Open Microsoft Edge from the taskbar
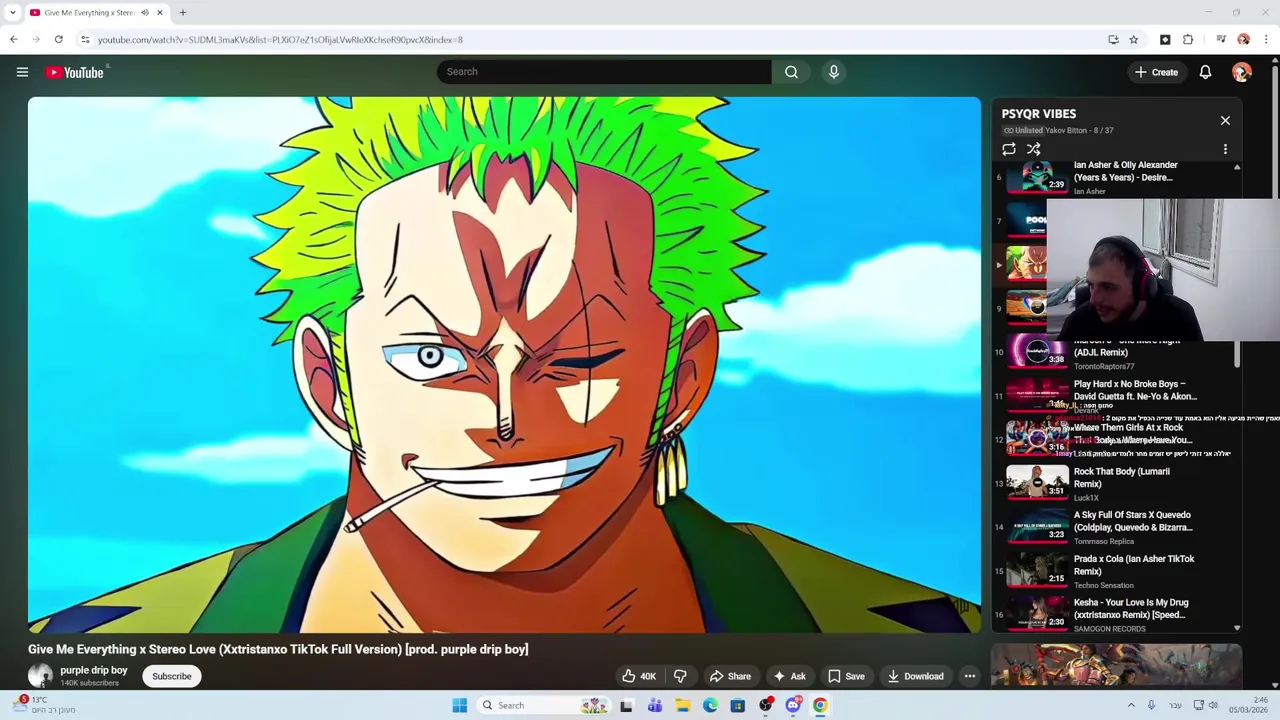 pyautogui.click(x=710, y=705)
